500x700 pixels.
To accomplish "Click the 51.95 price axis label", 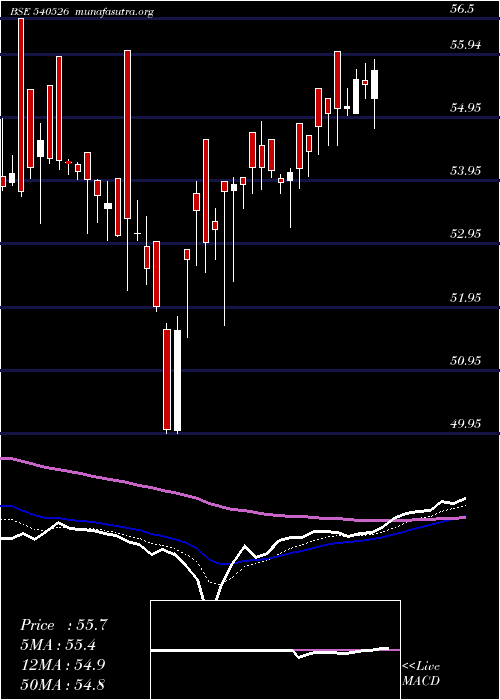I will click(x=465, y=297).
